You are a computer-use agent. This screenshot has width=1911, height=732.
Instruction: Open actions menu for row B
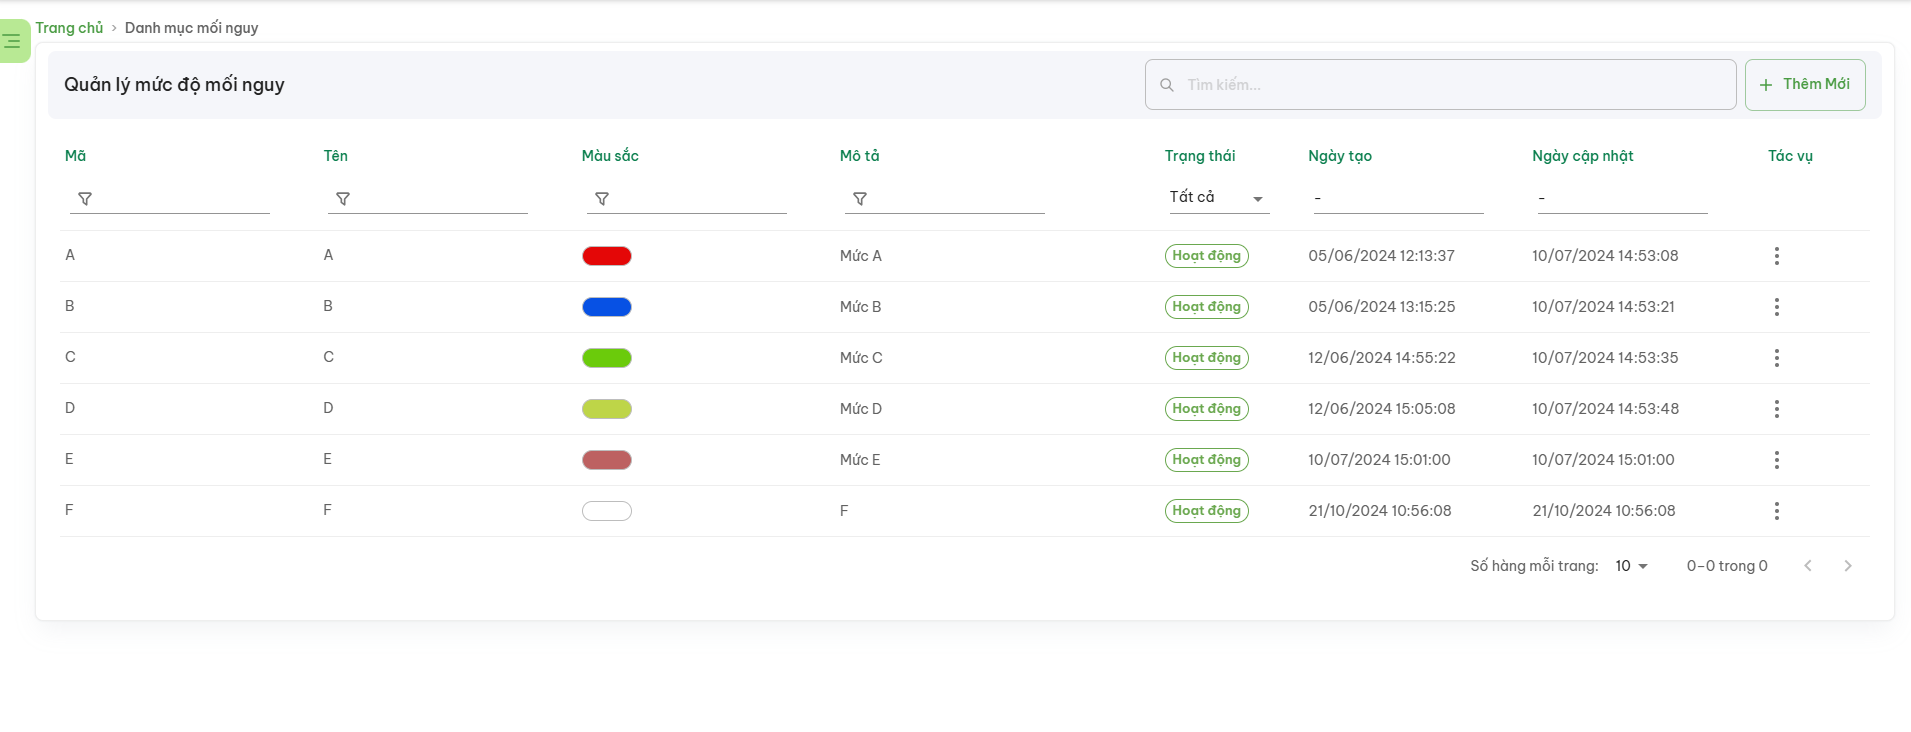pos(1777,307)
